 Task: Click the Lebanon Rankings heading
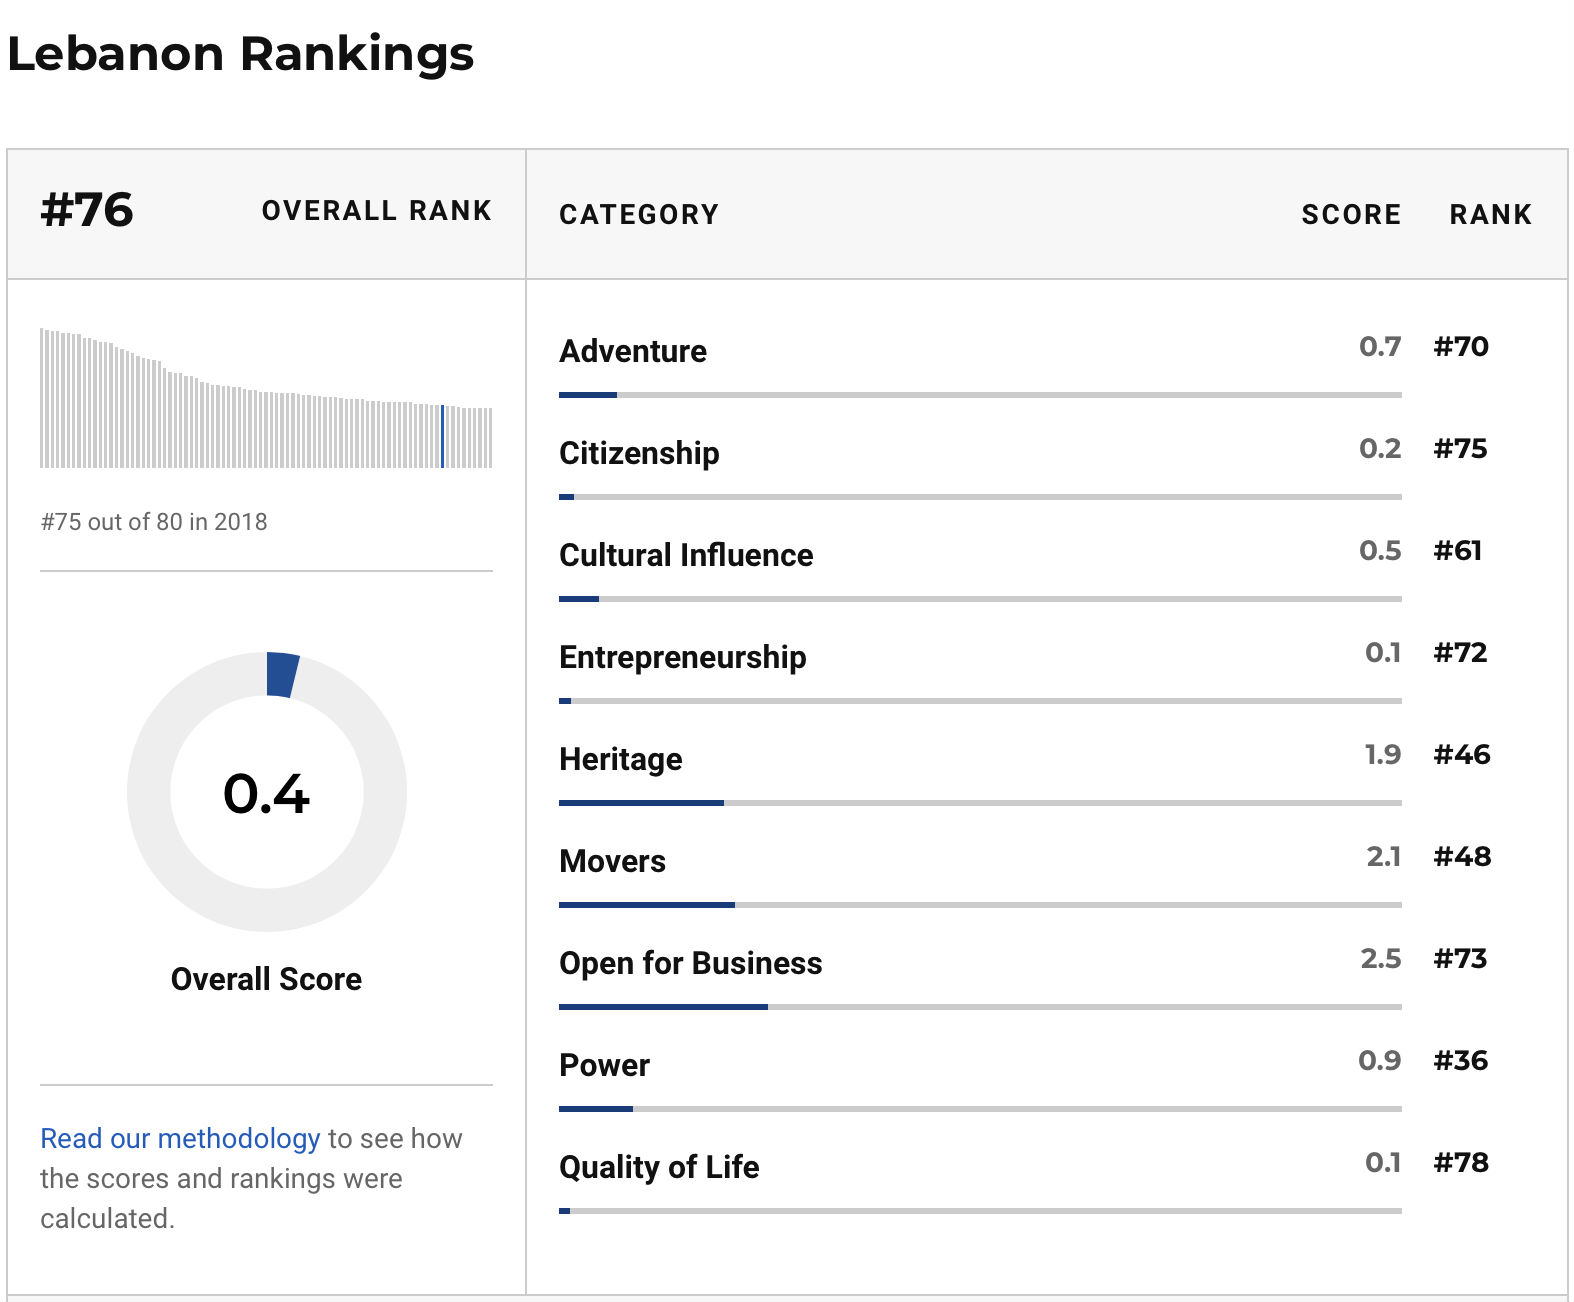click(x=241, y=54)
